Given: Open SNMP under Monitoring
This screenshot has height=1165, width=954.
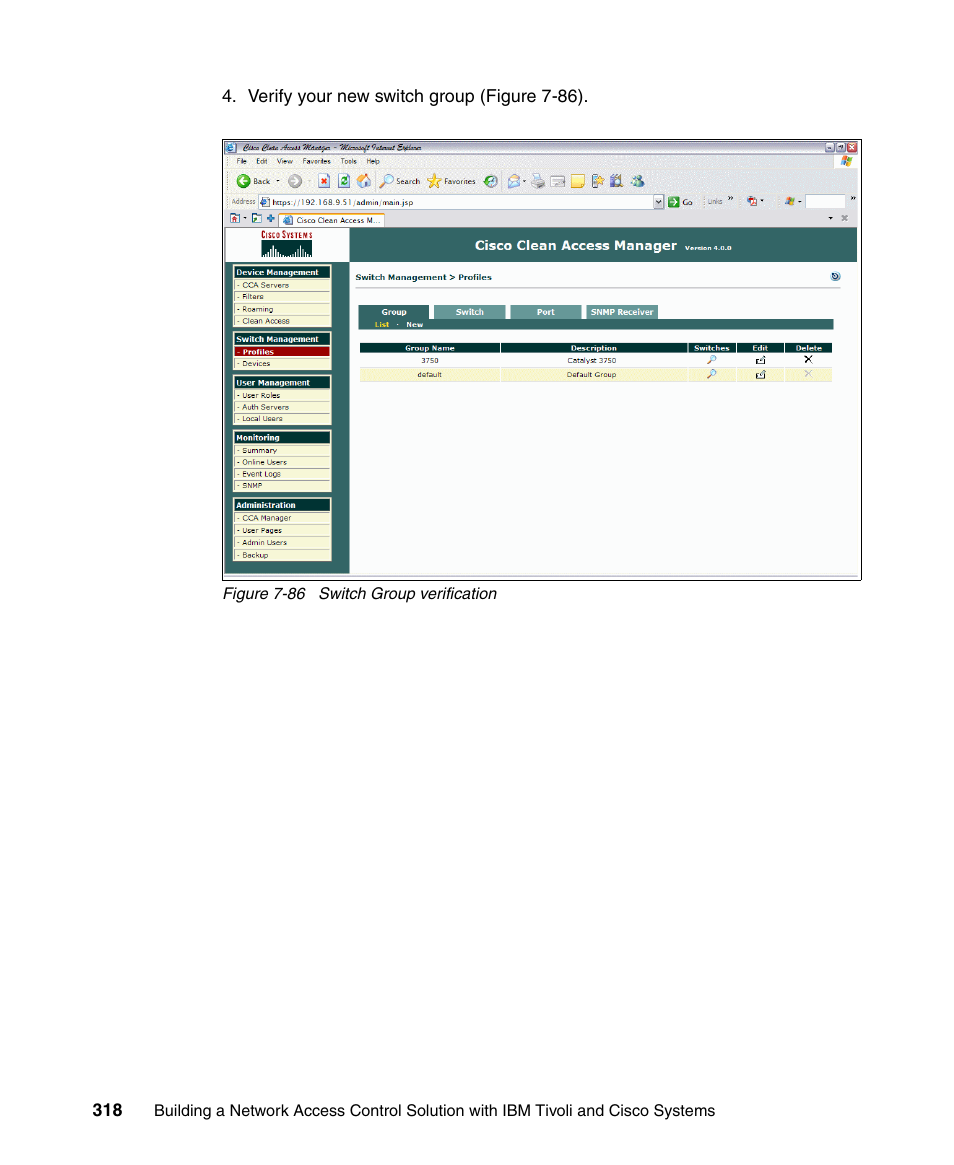Looking at the screenshot, I should (282, 486).
